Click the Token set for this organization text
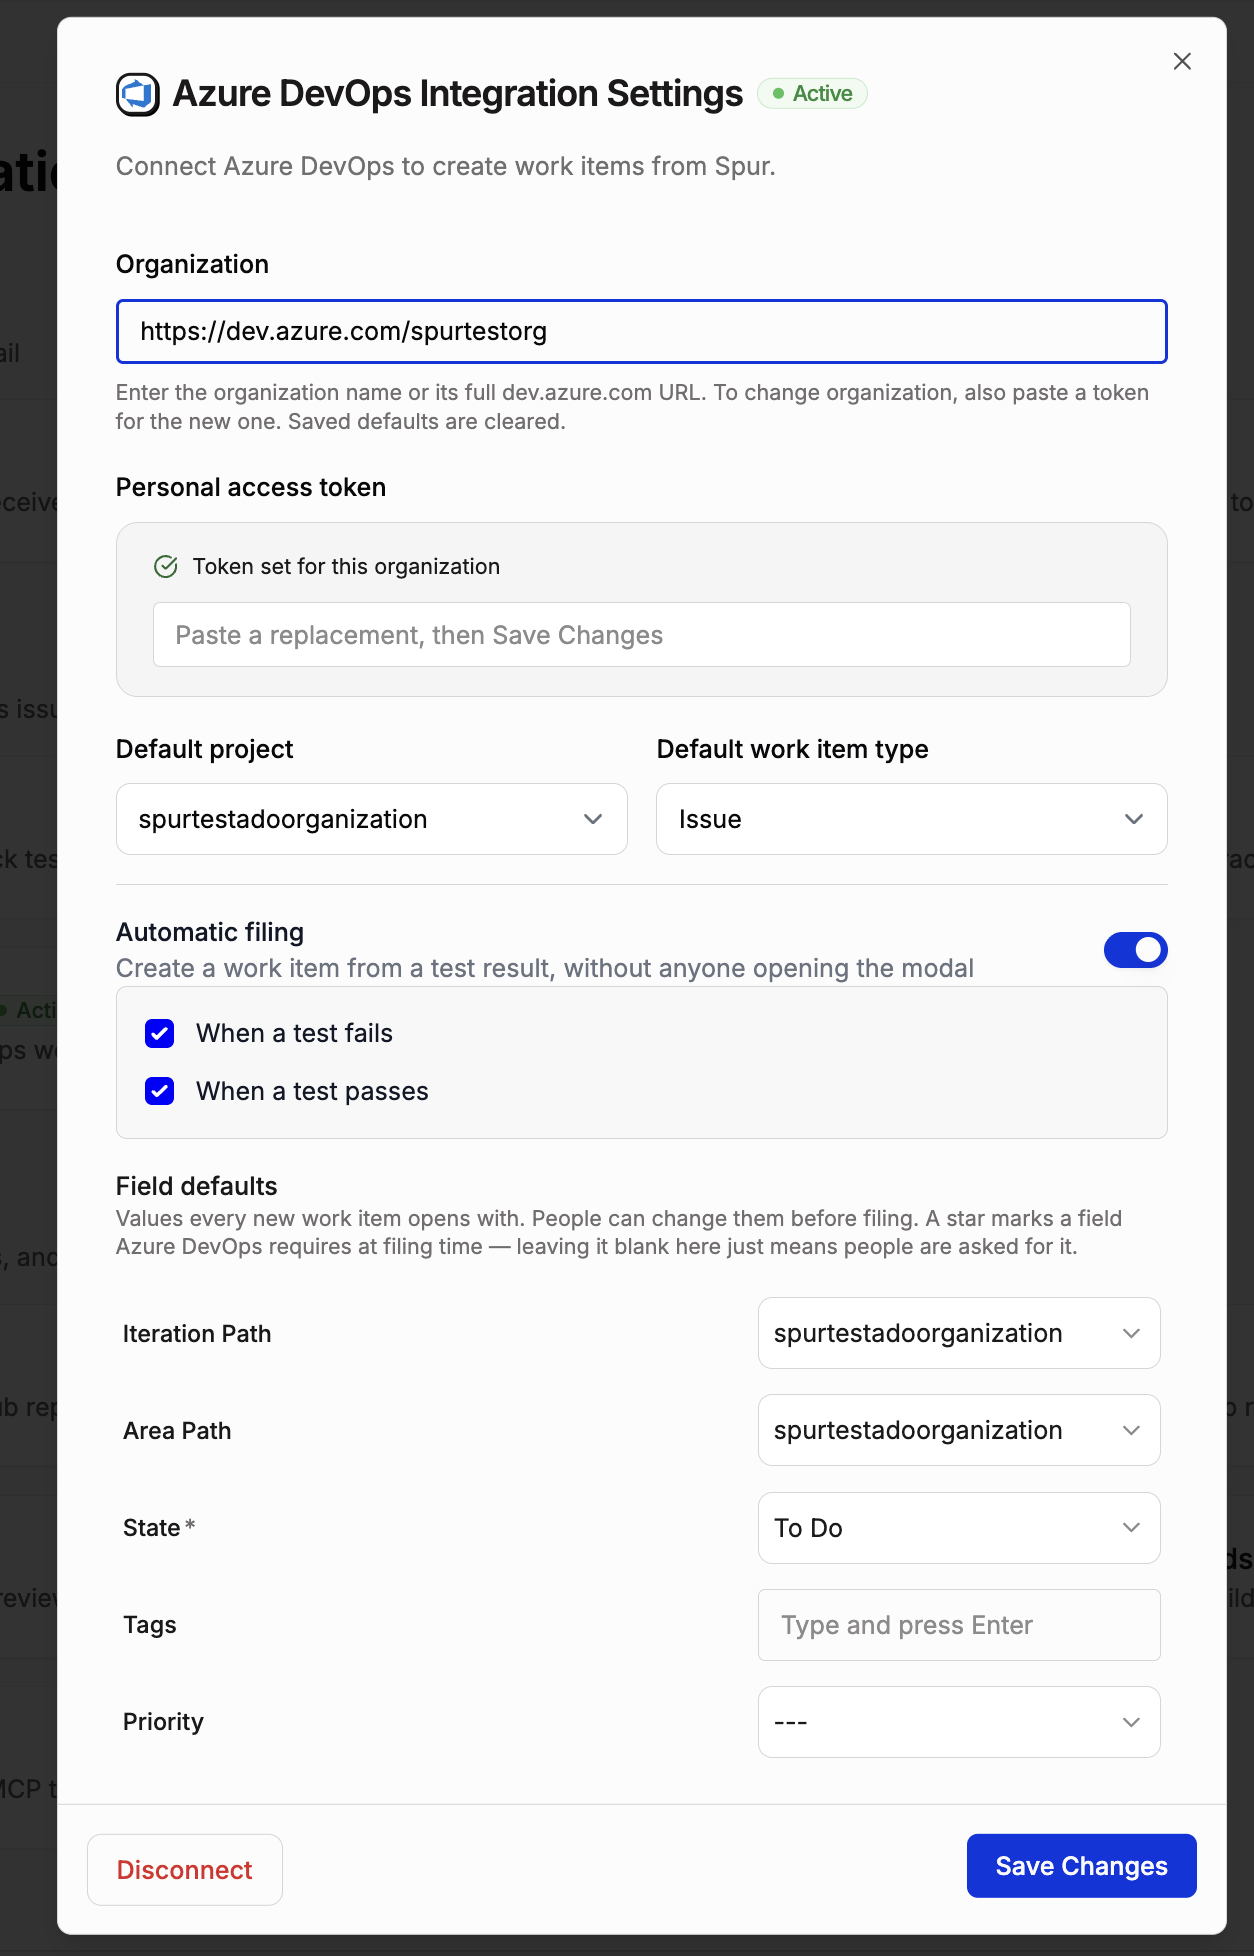The width and height of the screenshot is (1254, 1956). click(346, 567)
